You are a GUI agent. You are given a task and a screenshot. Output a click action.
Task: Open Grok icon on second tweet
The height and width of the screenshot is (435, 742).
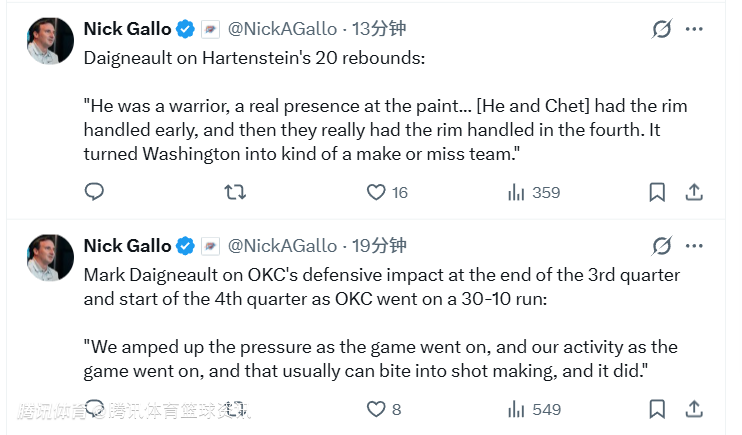point(662,246)
